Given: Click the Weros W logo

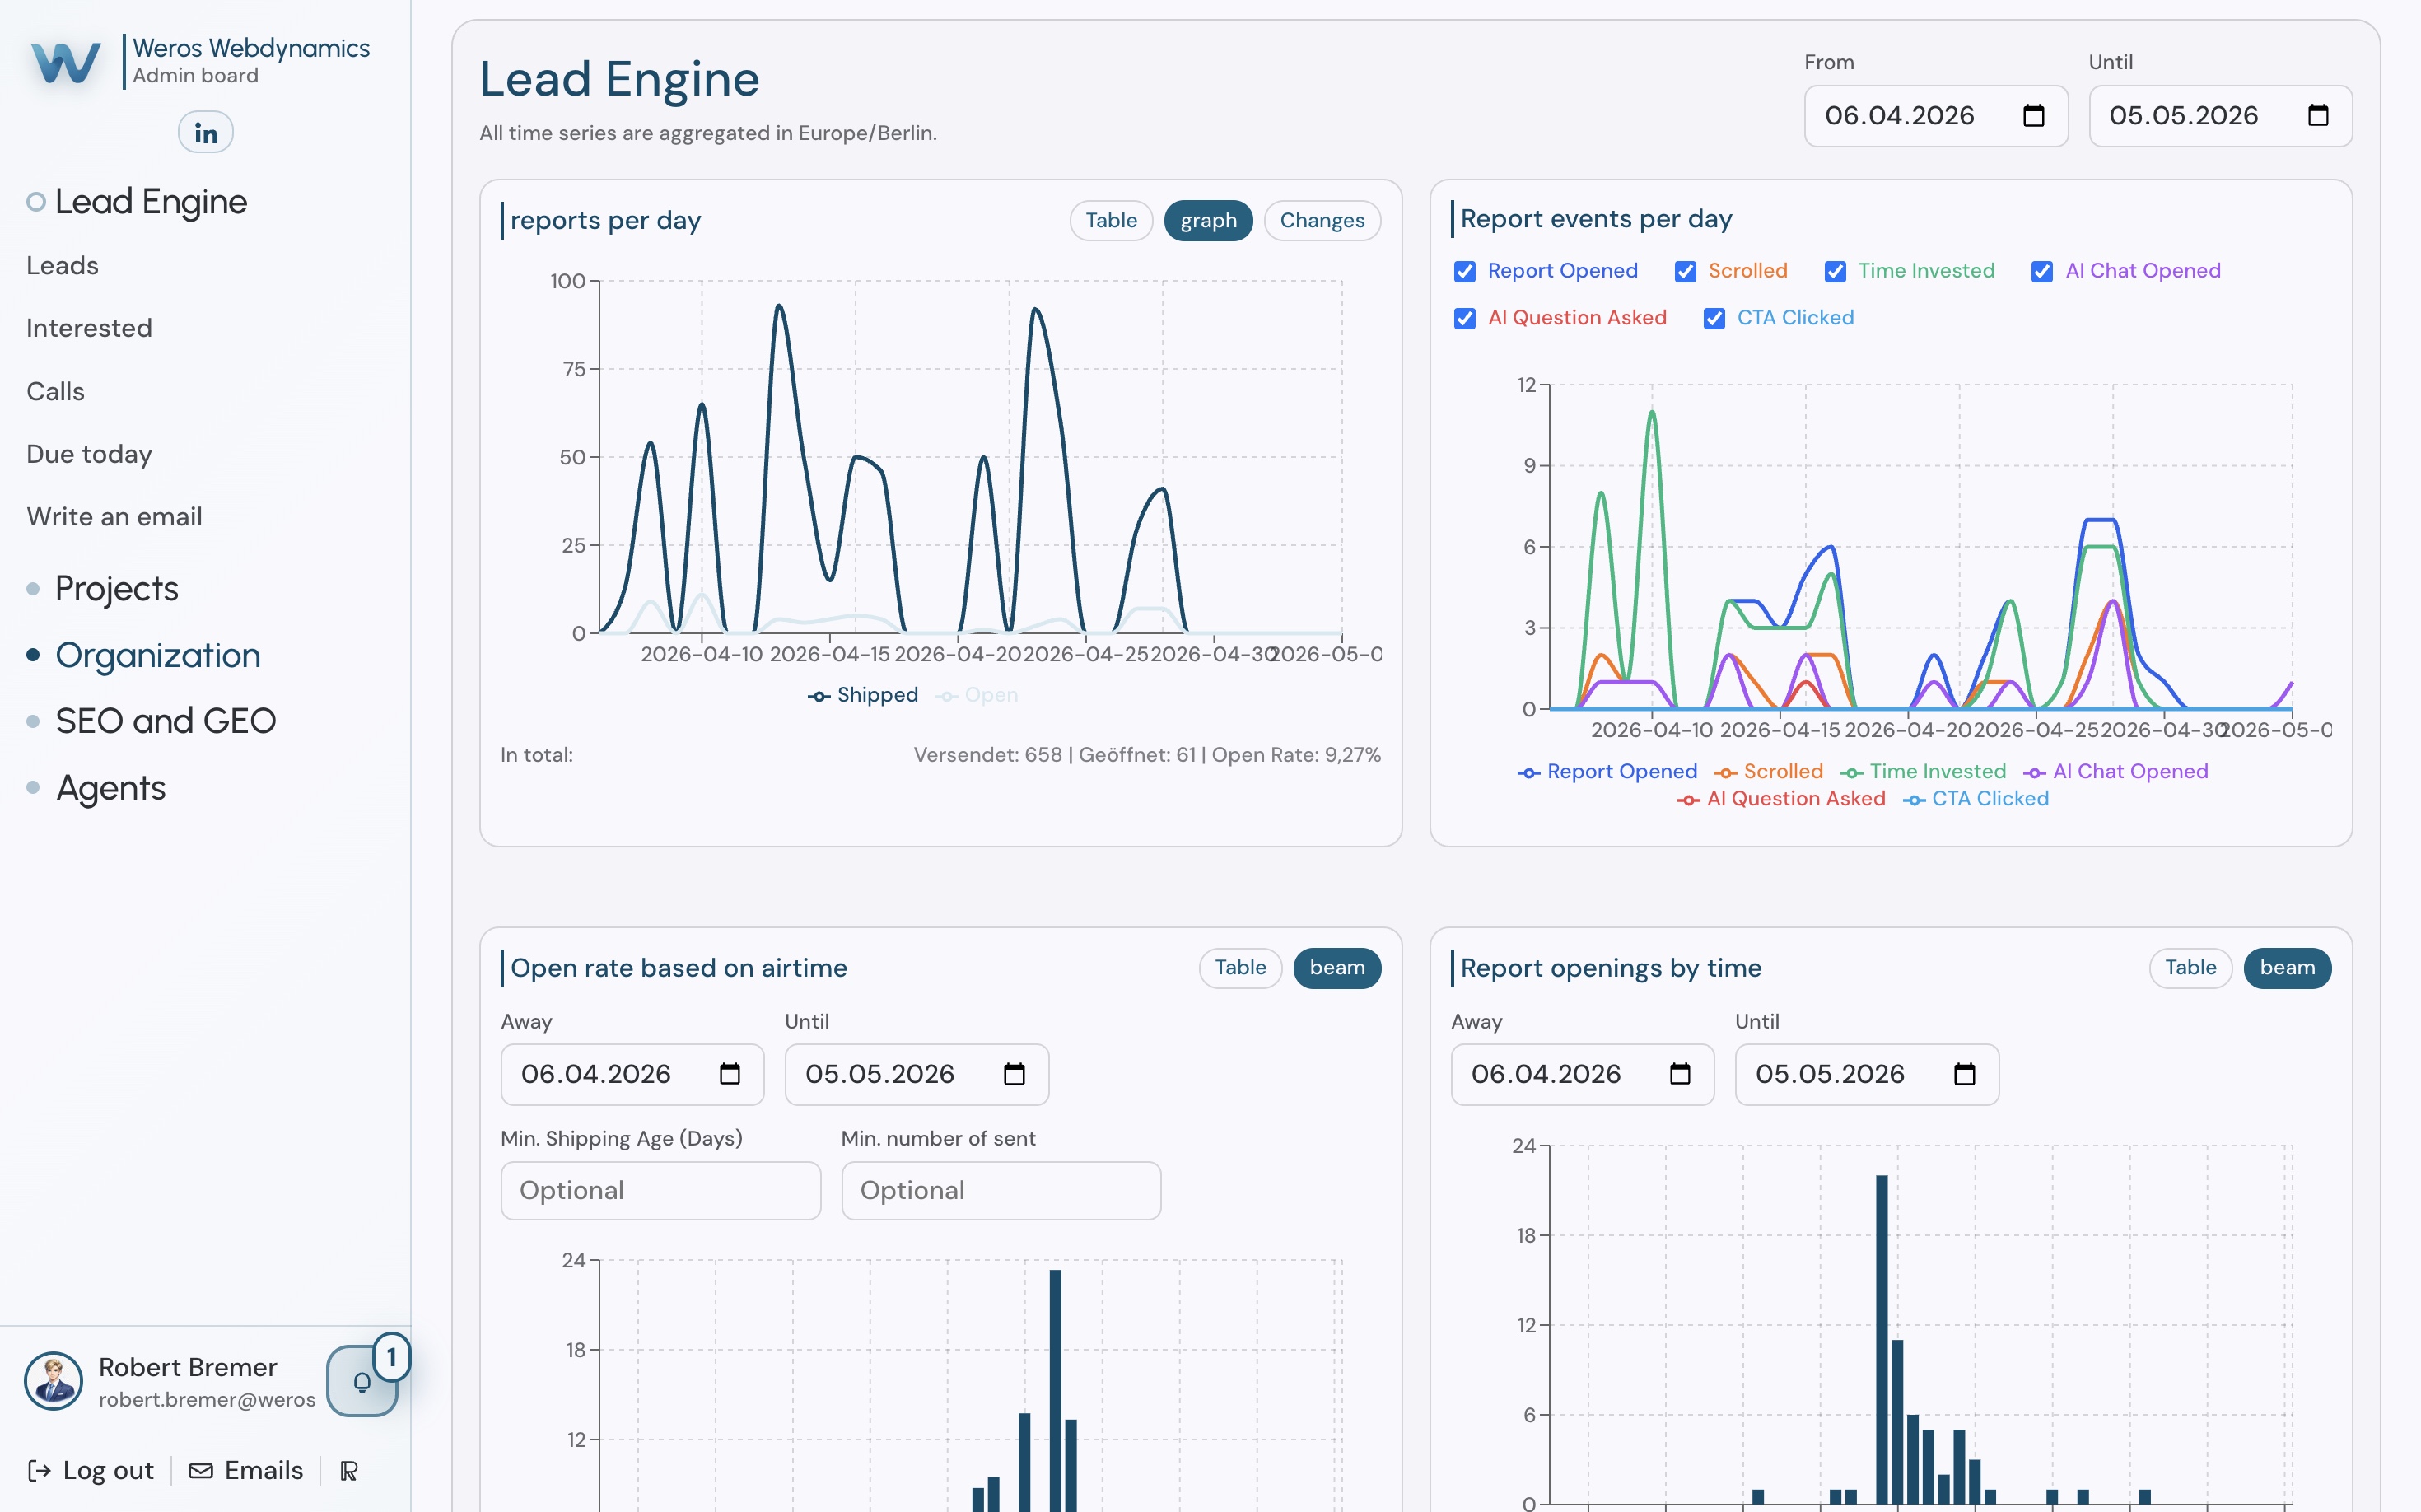Looking at the screenshot, I should tap(65, 62).
